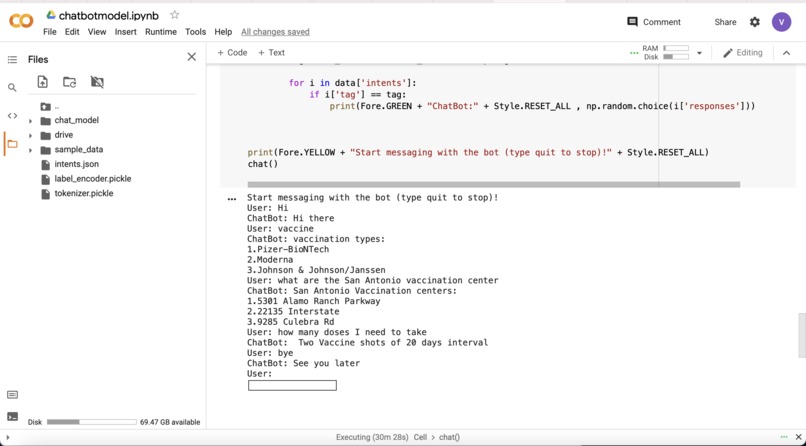
Task: Click the horizontal code cell scrollbar
Action: [493, 184]
